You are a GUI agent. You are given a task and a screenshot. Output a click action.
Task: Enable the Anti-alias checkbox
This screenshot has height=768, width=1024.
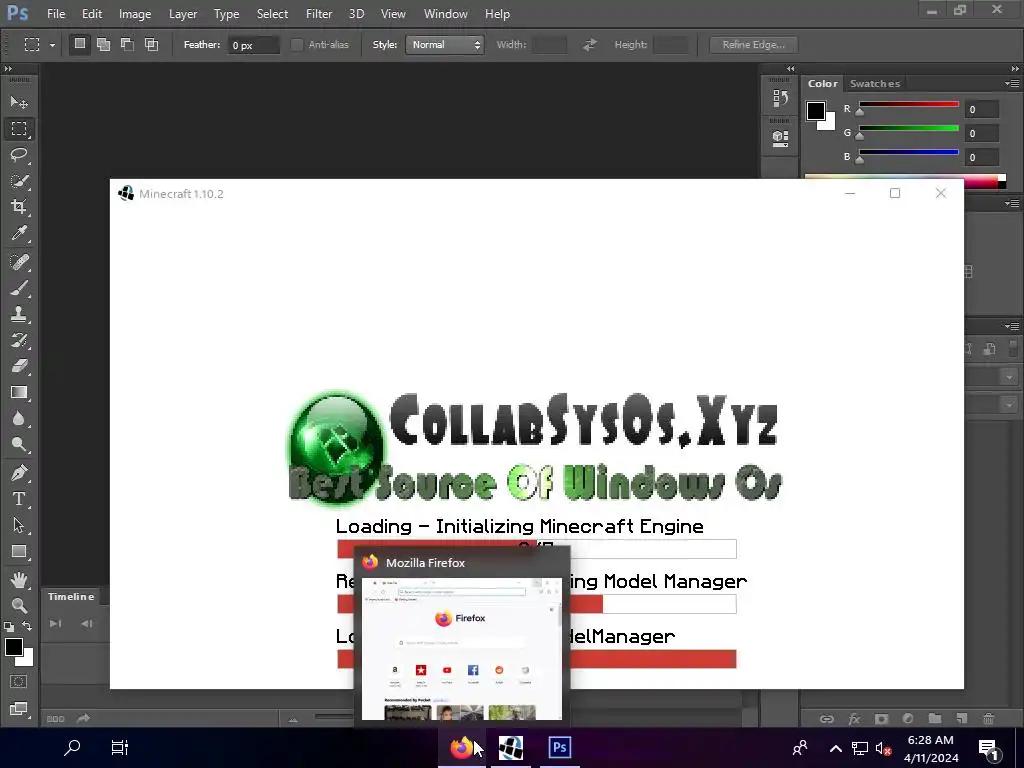coord(296,44)
